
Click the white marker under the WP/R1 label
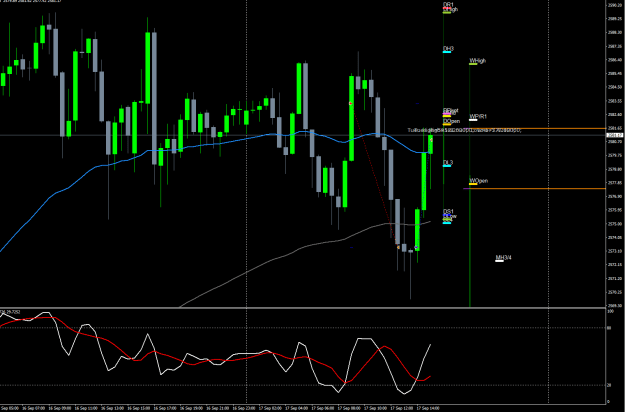tap(473, 120)
